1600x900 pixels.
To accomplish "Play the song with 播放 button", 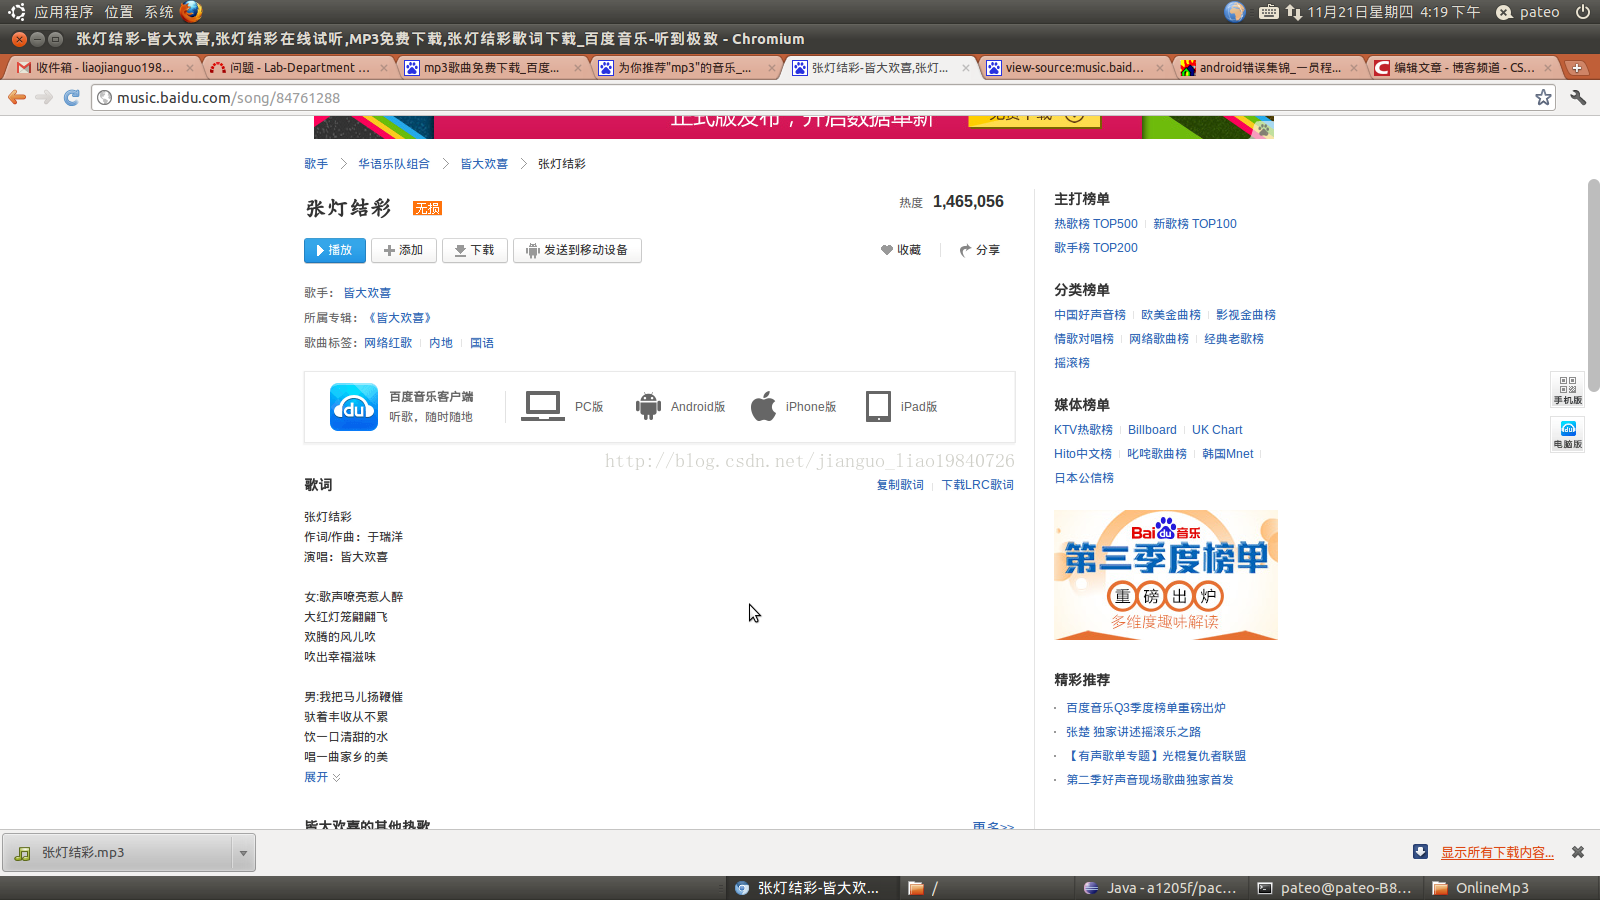I will (x=335, y=250).
